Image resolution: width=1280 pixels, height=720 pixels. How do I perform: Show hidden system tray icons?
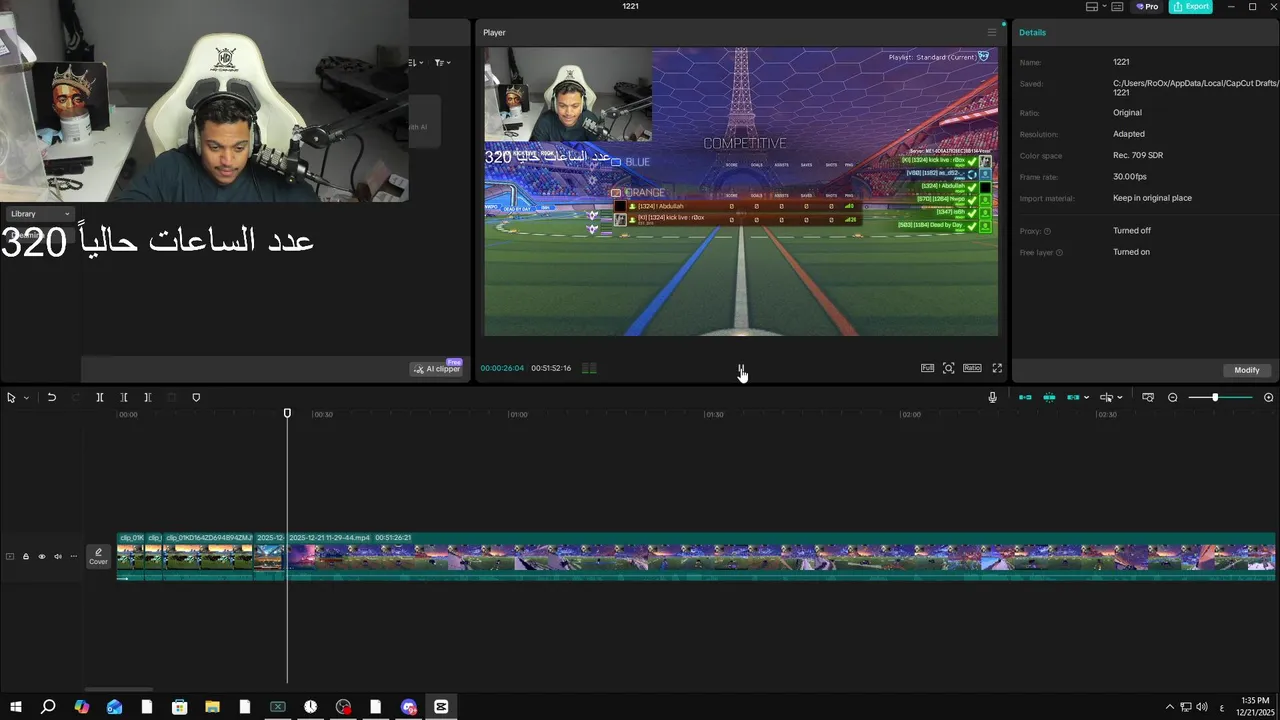click(x=1168, y=707)
